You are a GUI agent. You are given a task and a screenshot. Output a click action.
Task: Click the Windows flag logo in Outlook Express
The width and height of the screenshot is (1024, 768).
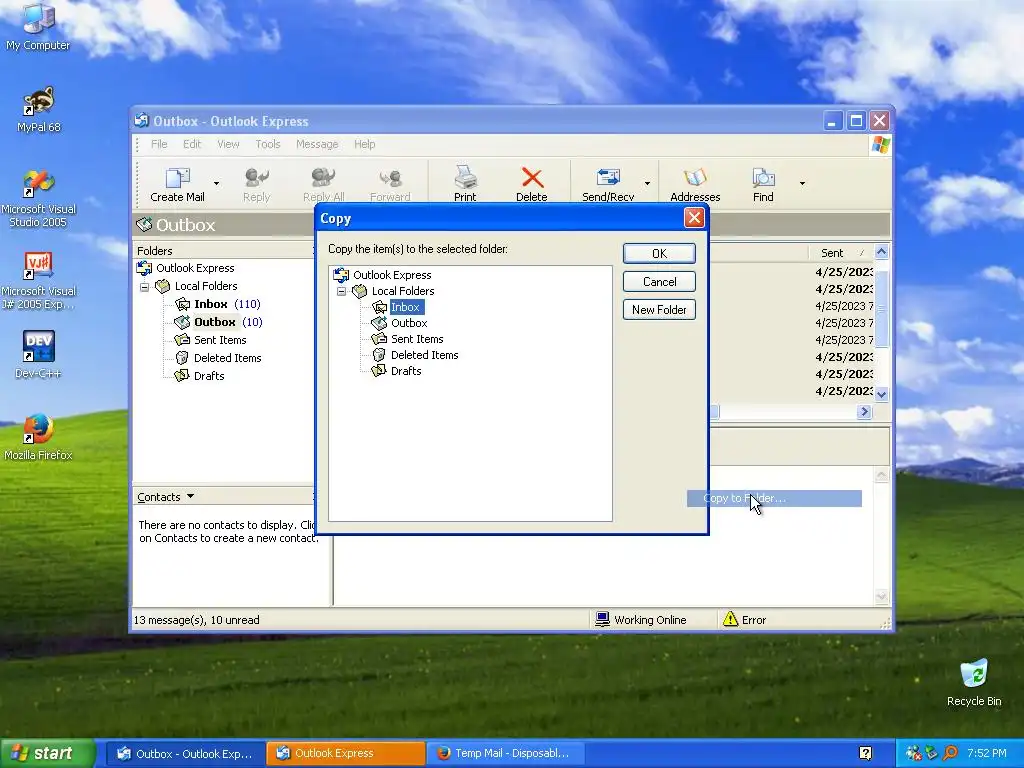(x=880, y=144)
